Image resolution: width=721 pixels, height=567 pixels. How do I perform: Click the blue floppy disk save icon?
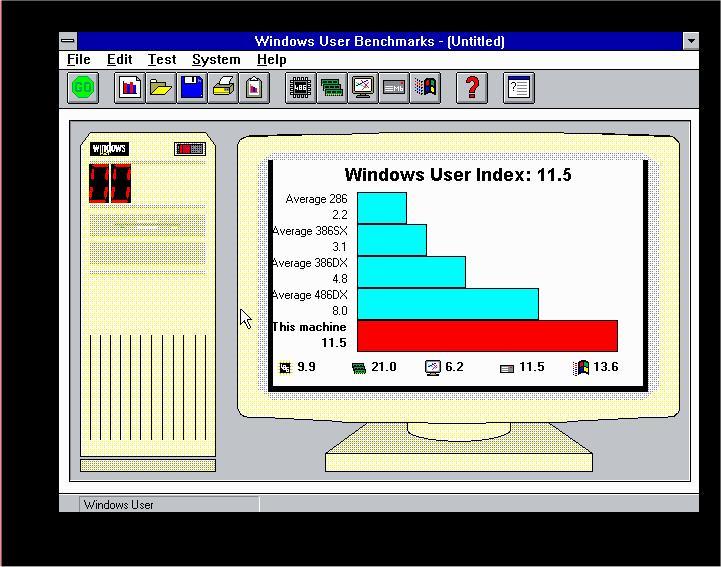click(x=192, y=87)
